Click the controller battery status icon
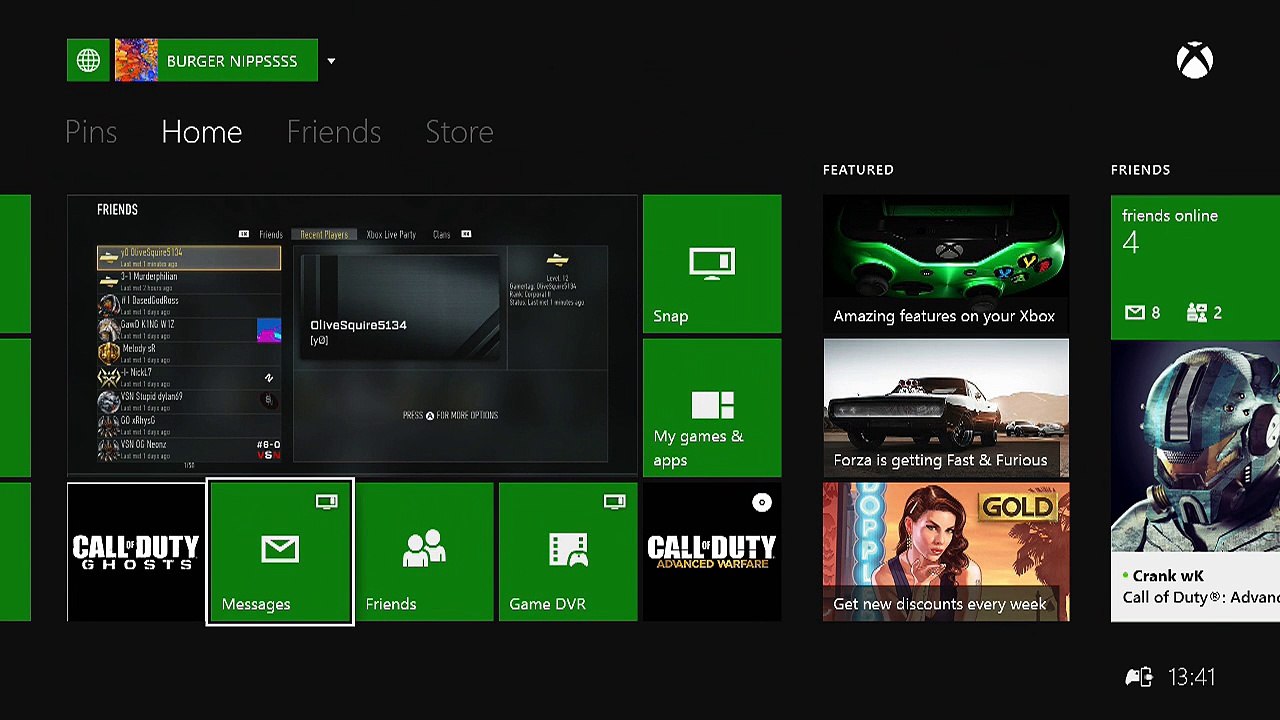The image size is (1280, 720). (1138, 677)
